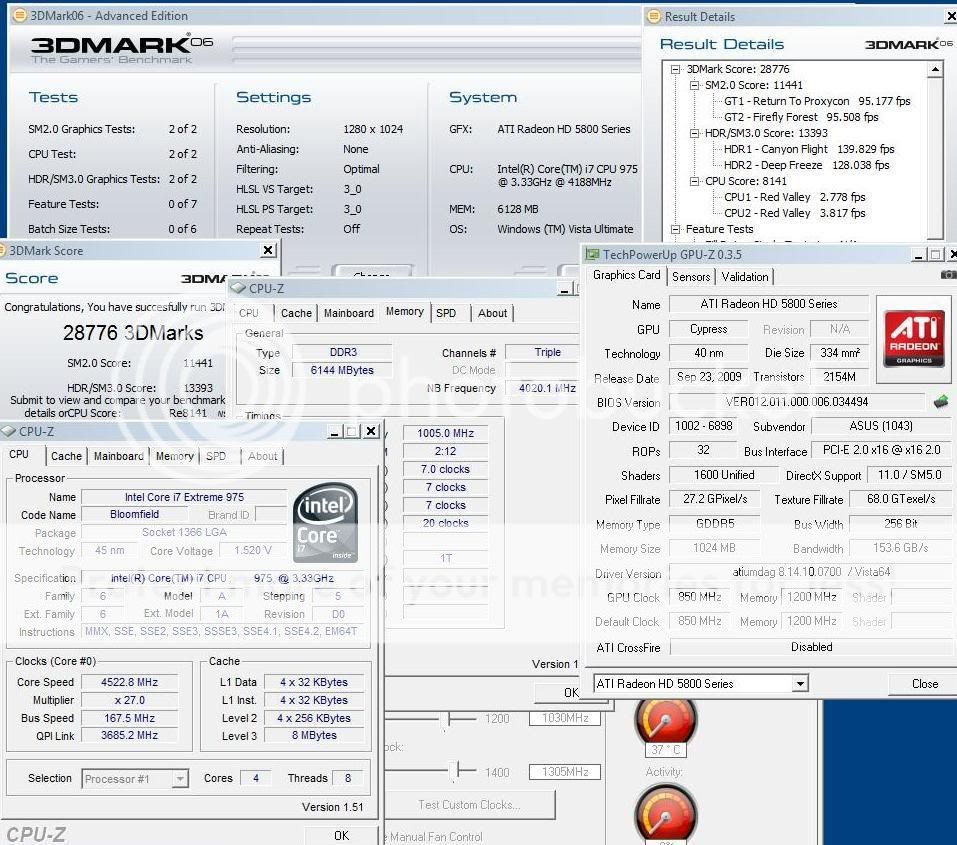Collapse the CPU Score tree node
957x845 pixels.
[696, 182]
